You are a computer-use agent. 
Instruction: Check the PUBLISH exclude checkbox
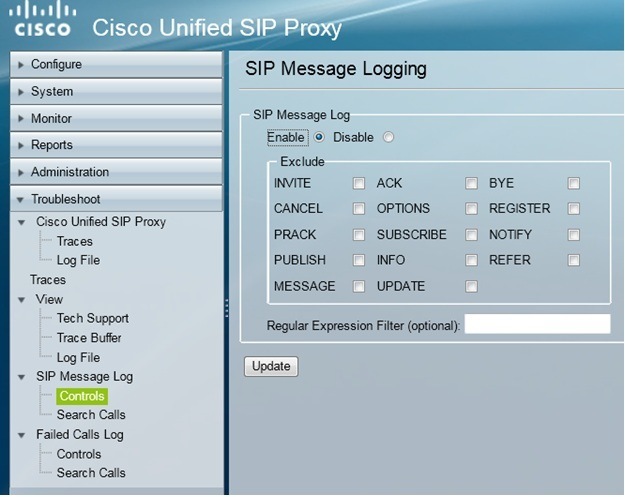click(x=359, y=260)
